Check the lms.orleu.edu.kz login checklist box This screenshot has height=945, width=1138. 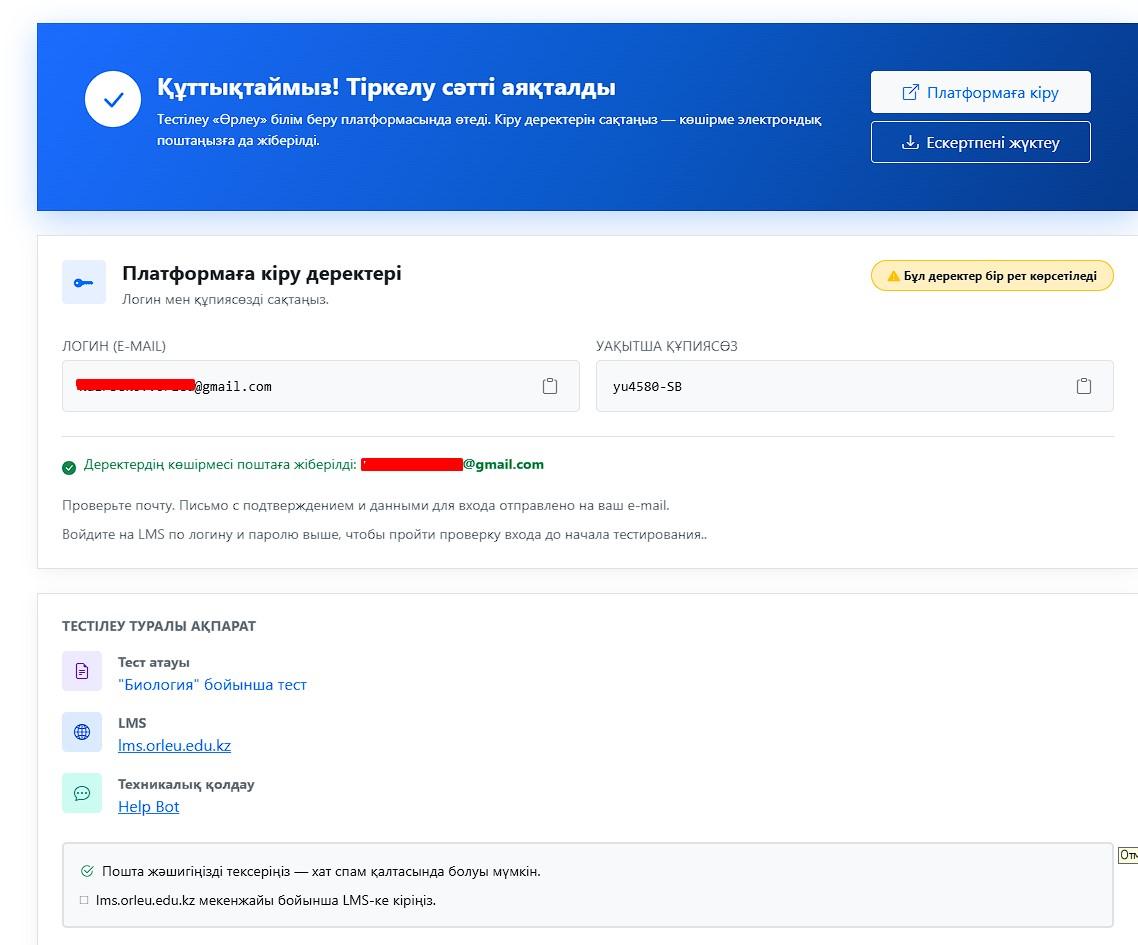(84, 900)
